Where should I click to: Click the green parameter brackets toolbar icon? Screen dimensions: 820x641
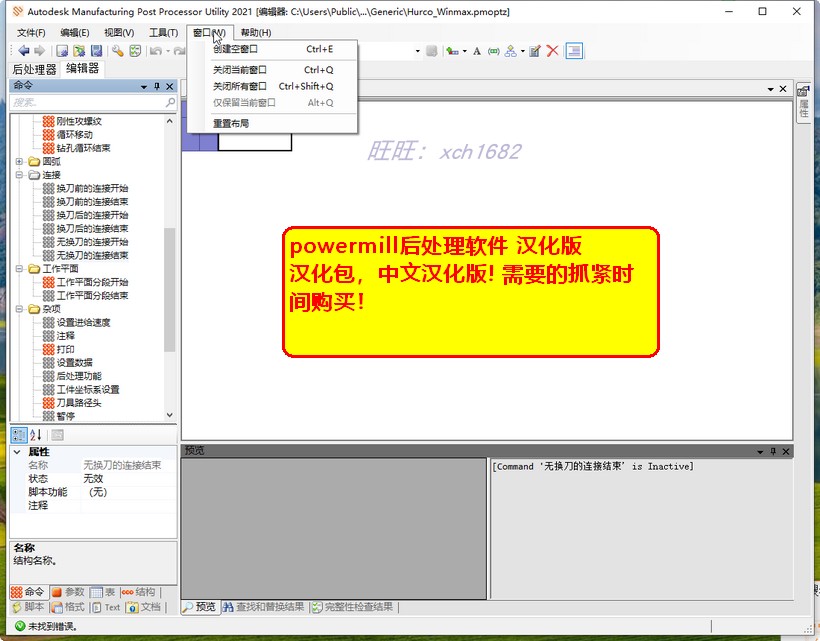click(x=494, y=51)
